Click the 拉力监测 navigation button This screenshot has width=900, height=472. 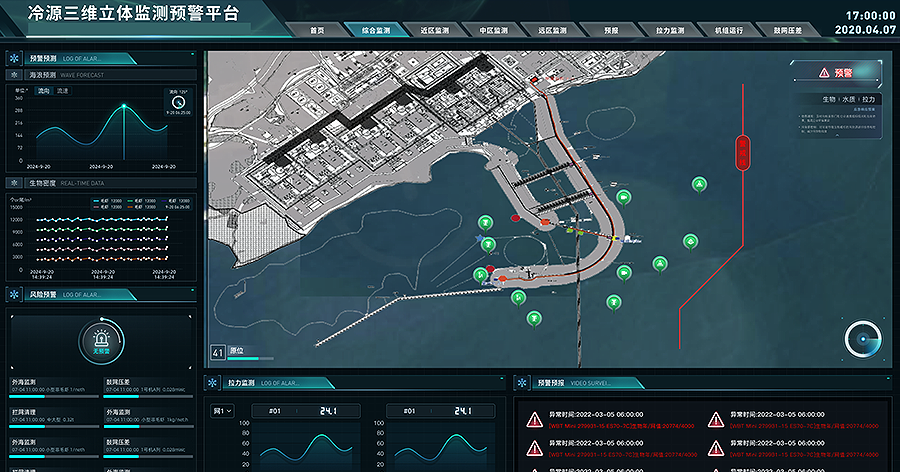[x=670, y=30]
